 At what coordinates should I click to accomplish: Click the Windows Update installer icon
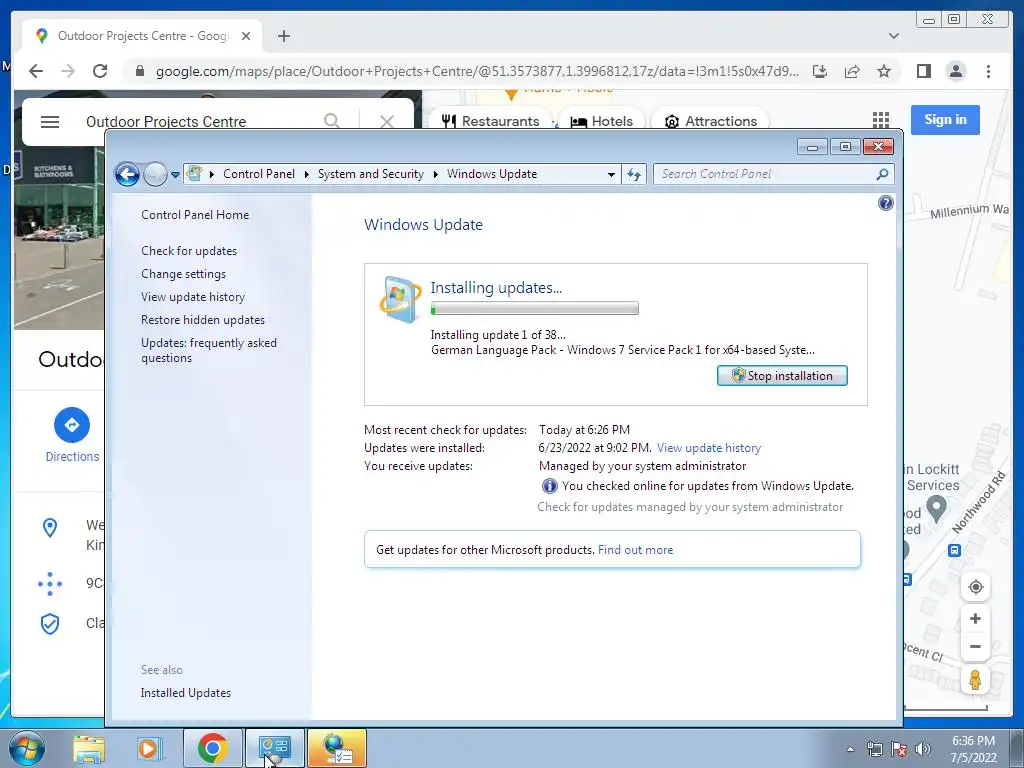400,300
